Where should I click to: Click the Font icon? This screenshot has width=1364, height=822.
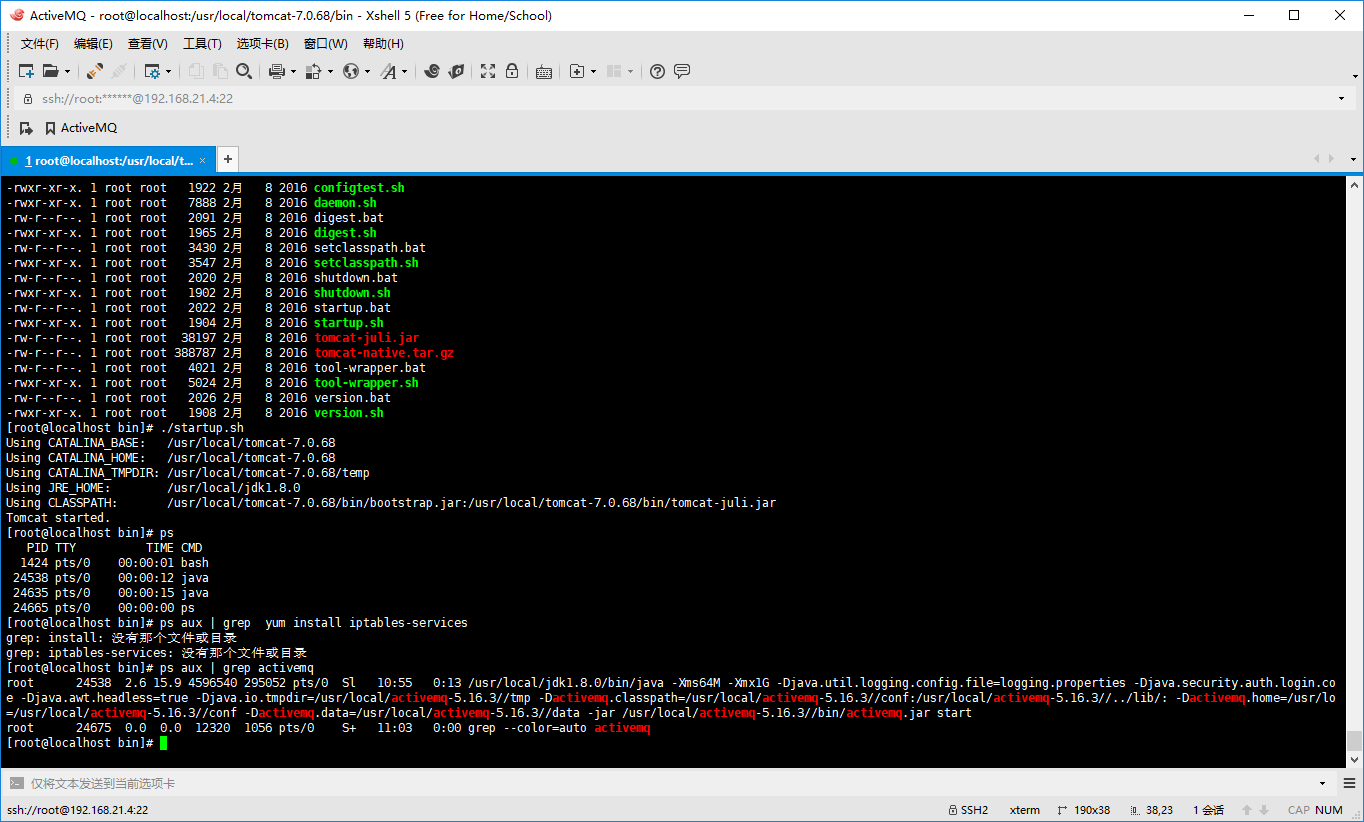pyautogui.click(x=388, y=71)
